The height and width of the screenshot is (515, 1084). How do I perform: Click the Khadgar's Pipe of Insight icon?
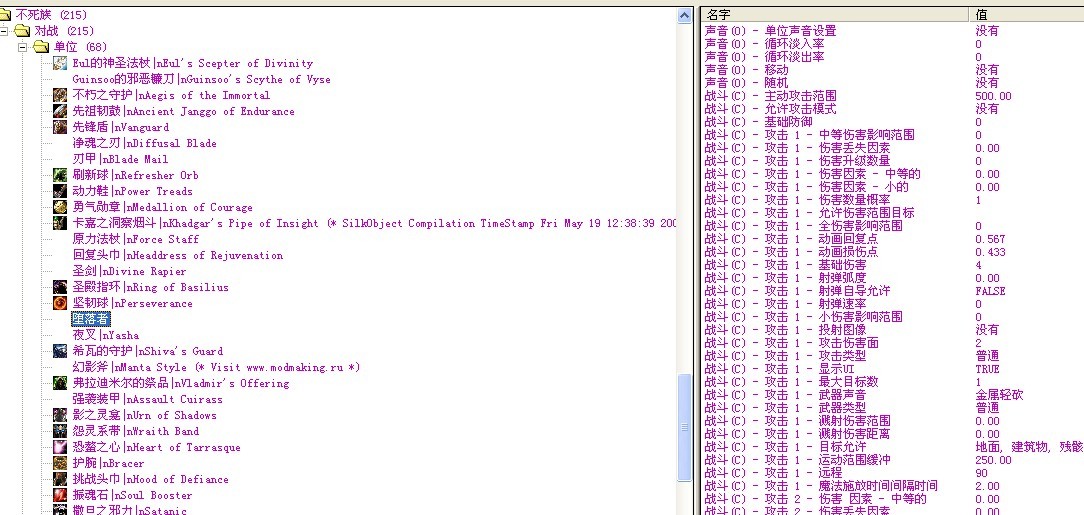(60, 223)
